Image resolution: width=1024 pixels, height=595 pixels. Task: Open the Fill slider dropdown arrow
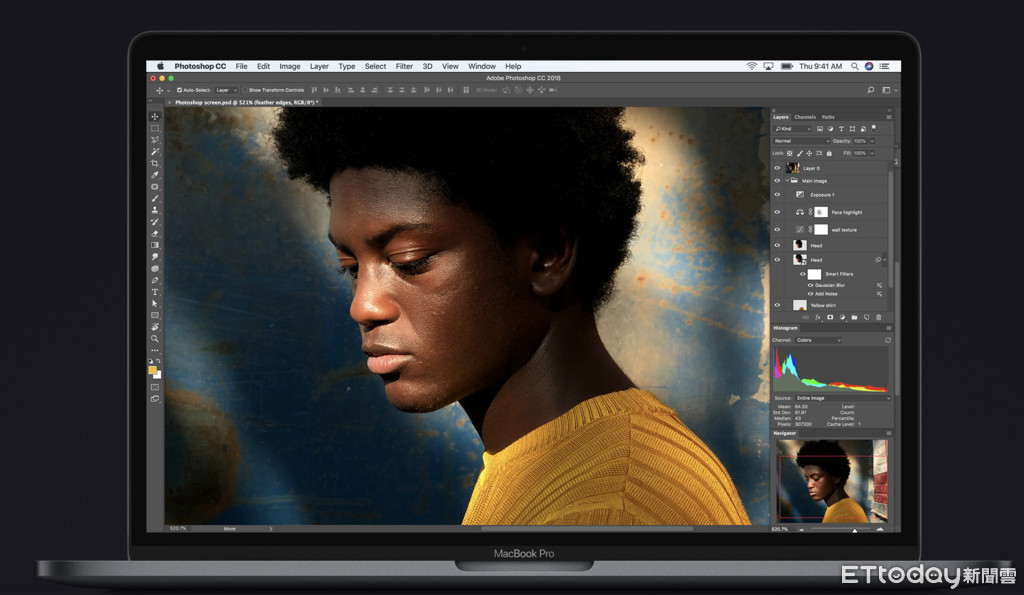[x=872, y=153]
